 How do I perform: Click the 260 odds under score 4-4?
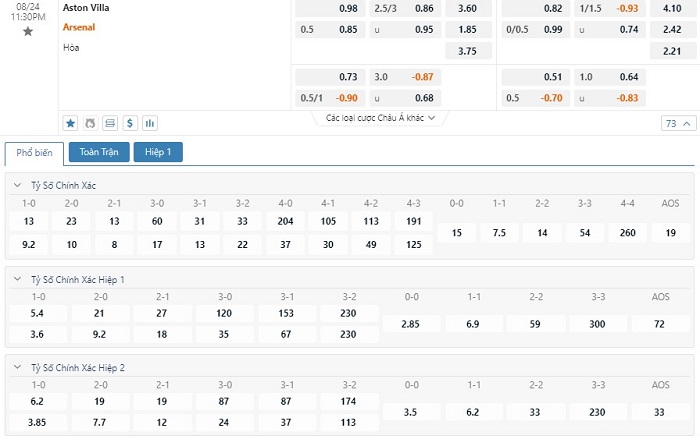click(627, 232)
